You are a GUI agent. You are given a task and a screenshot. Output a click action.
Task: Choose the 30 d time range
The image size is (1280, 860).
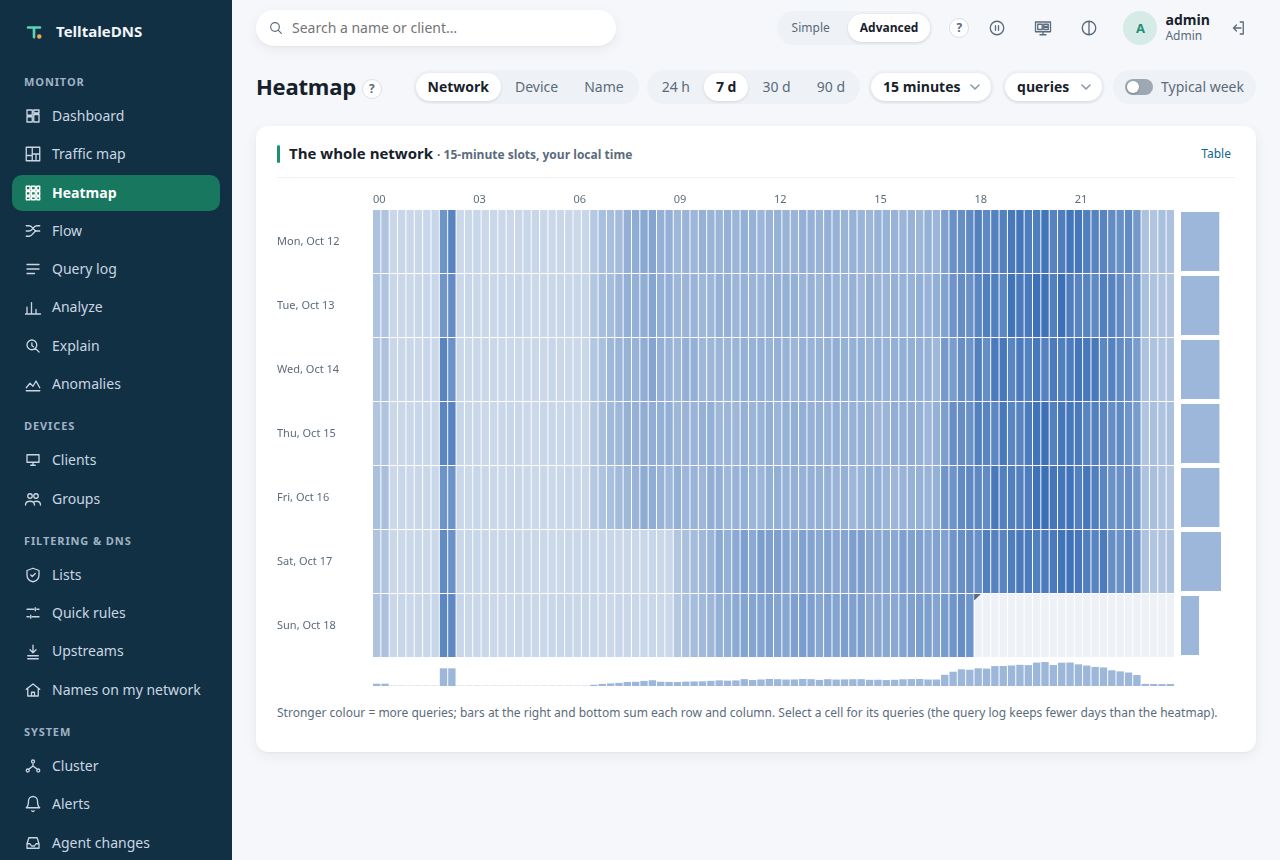tap(776, 87)
